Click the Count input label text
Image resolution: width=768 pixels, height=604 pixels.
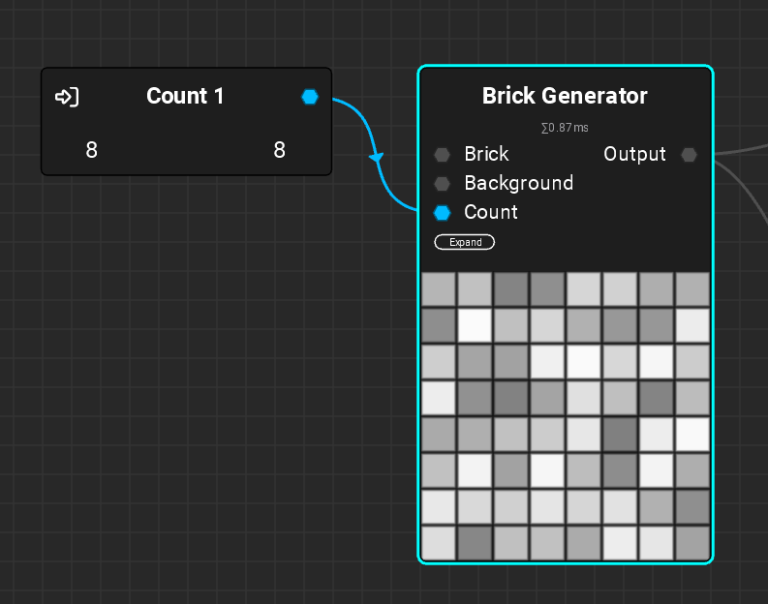click(490, 212)
